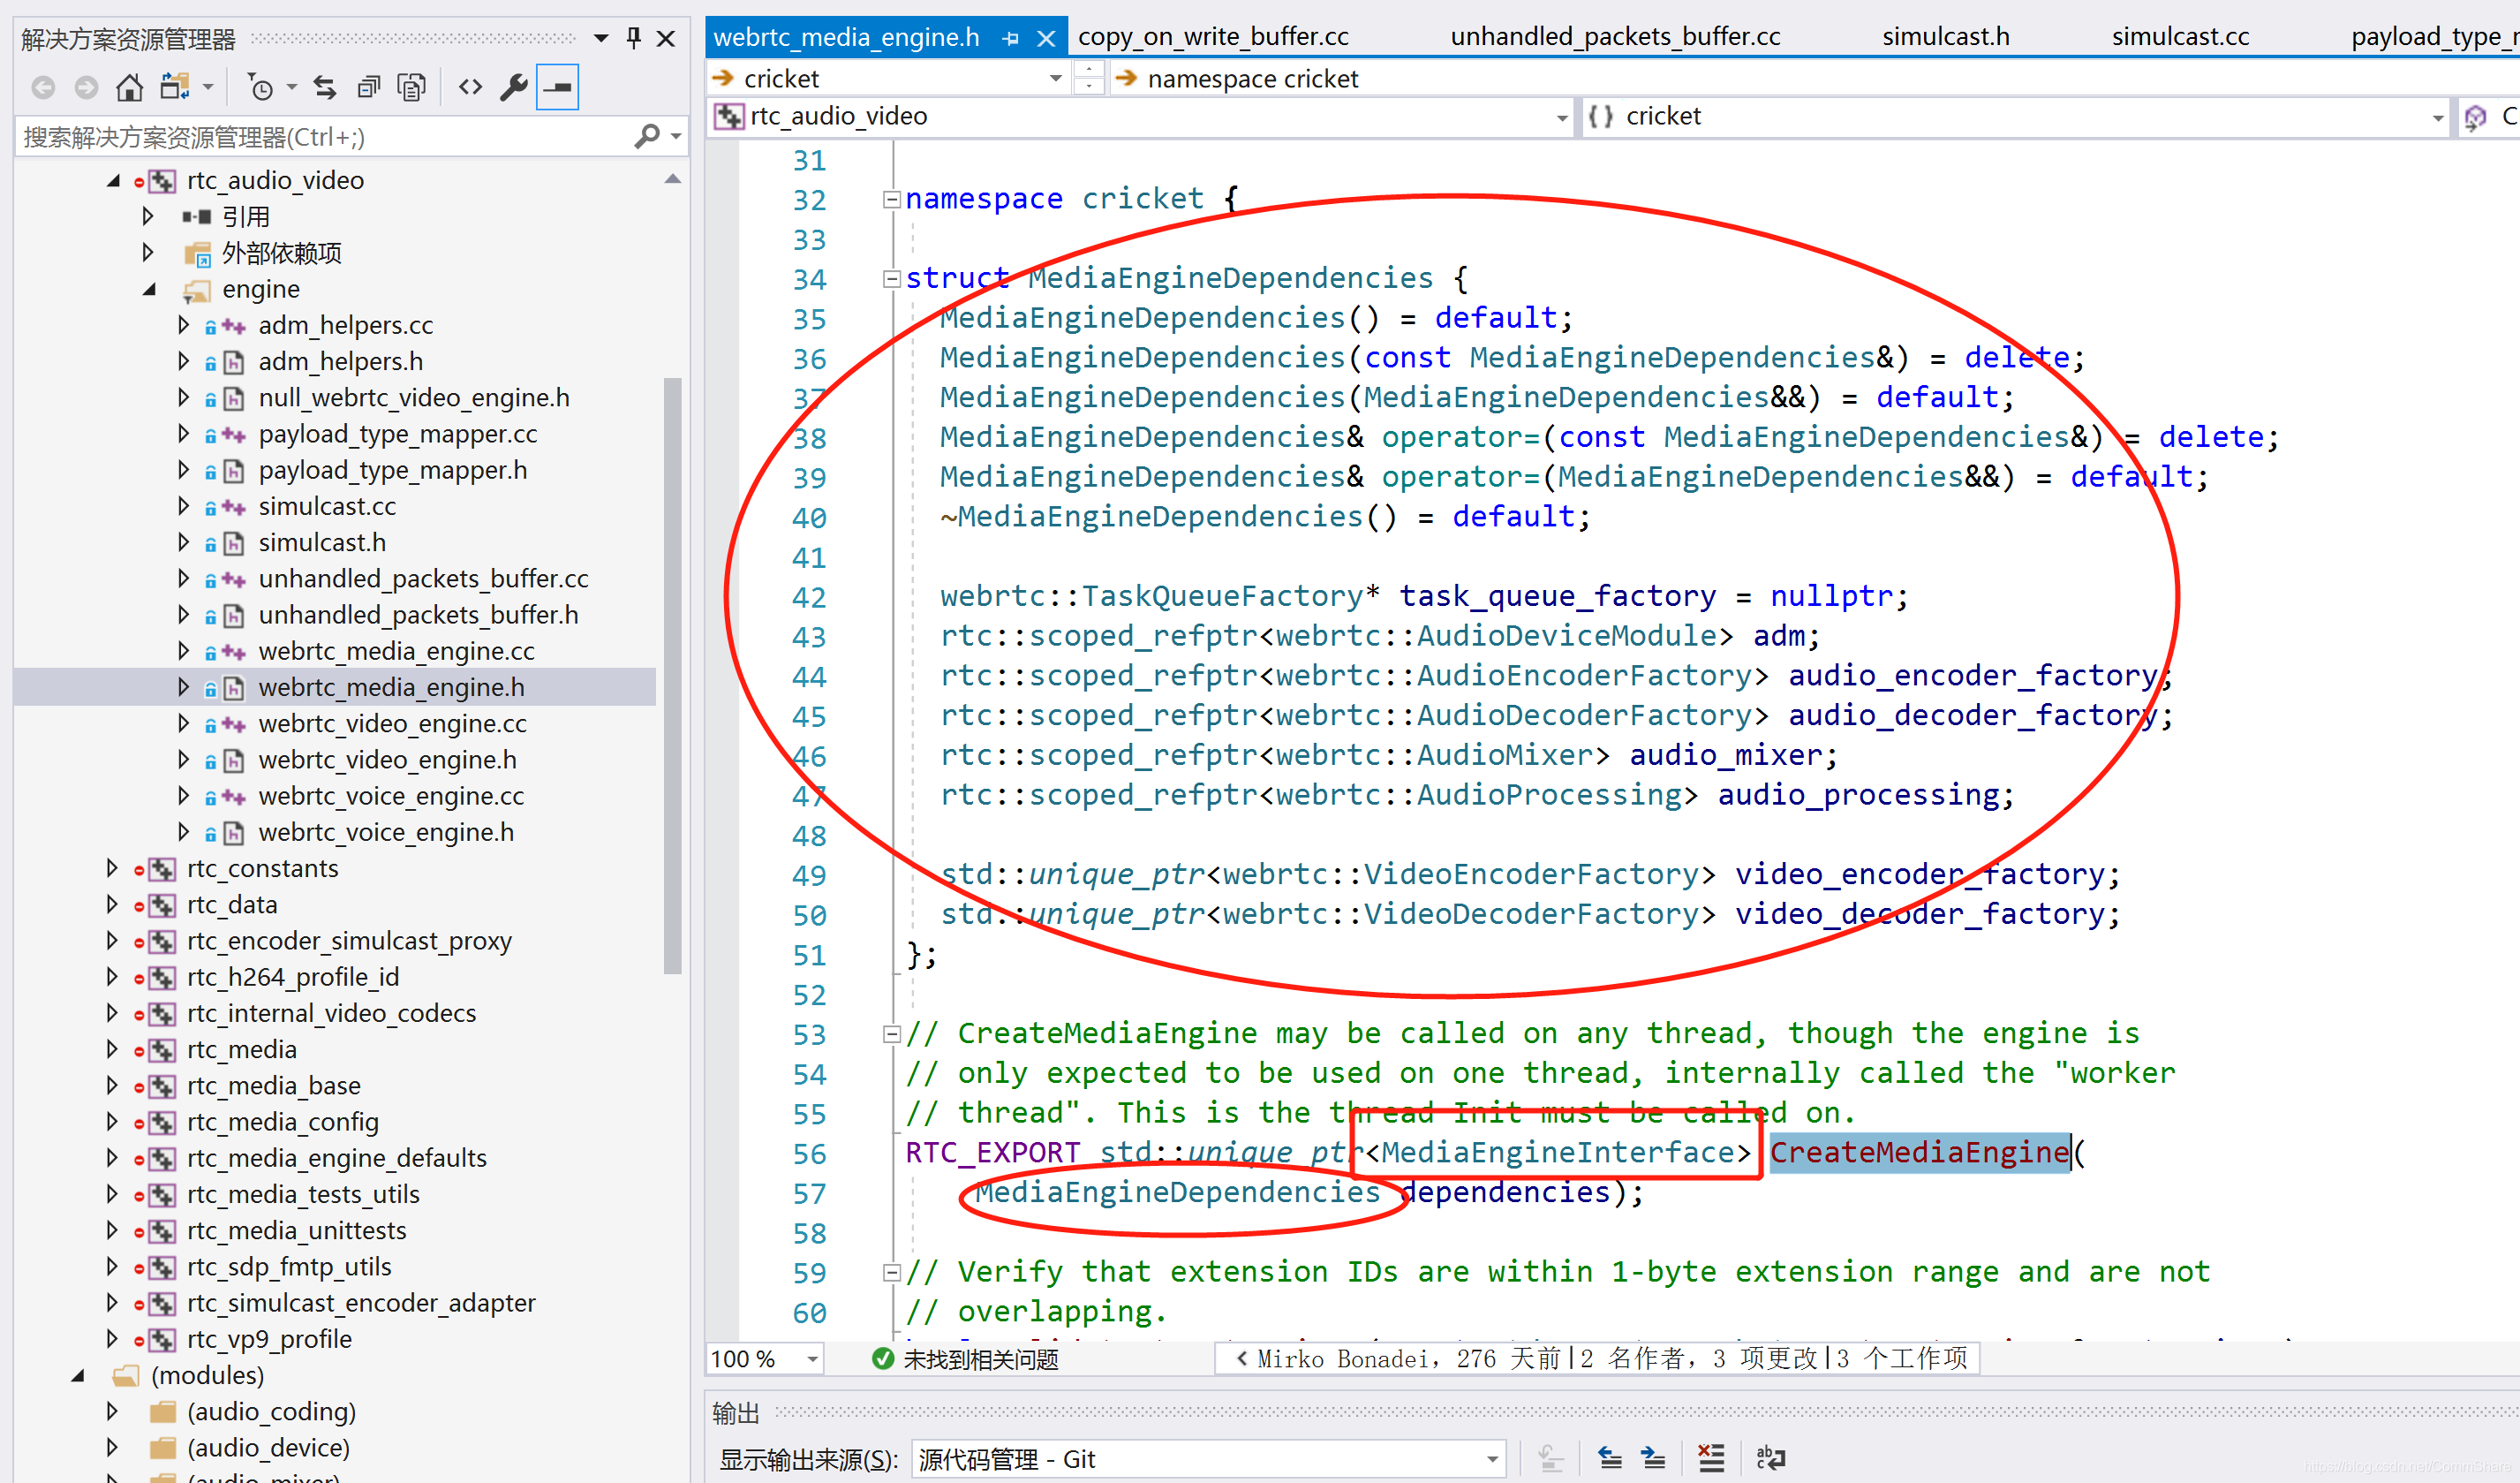2520x1483 pixels.
Task: Click the Show All Files icon
Action: click(412, 88)
